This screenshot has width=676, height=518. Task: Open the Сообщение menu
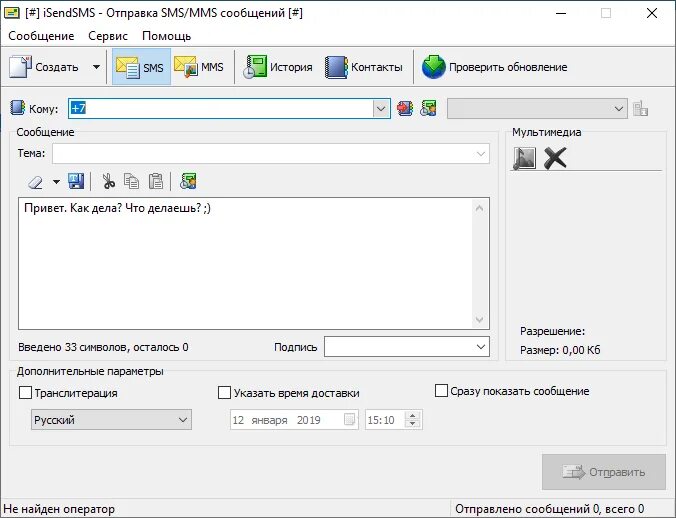(x=41, y=36)
